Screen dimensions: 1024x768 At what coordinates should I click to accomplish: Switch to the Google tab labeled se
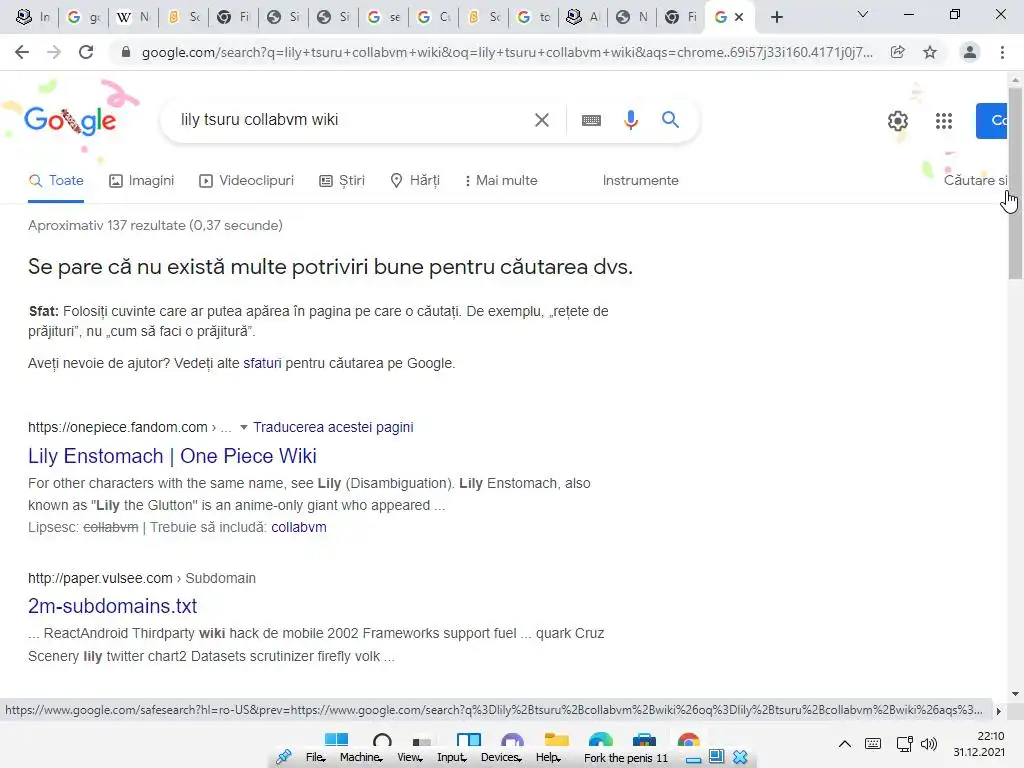coord(383,17)
